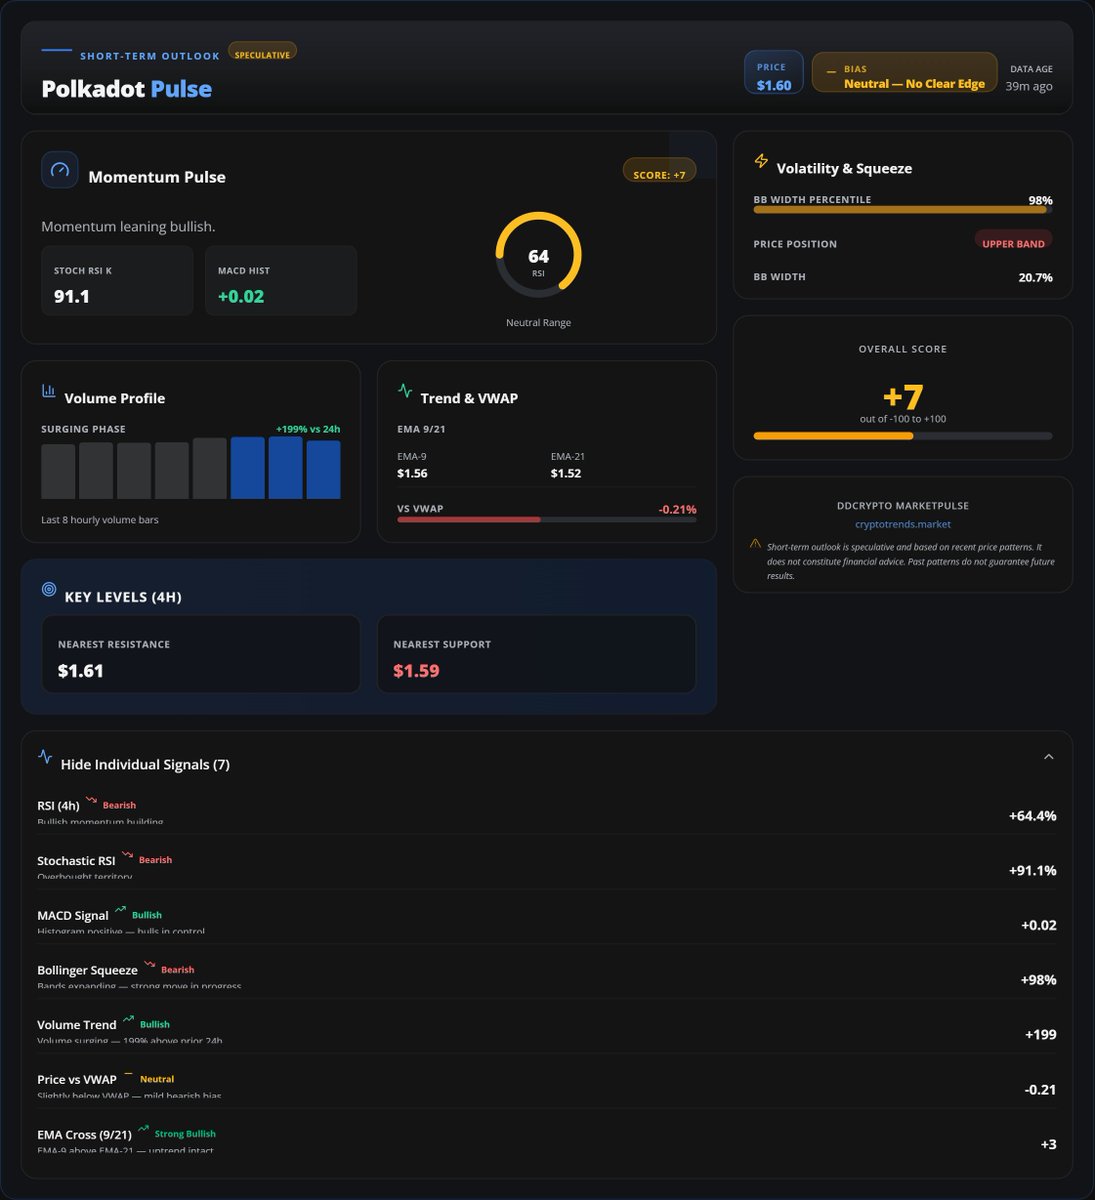Collapse the Individual Signals section chevron
This screenshot has width=1095, height=1200.
click(1049, 757)
